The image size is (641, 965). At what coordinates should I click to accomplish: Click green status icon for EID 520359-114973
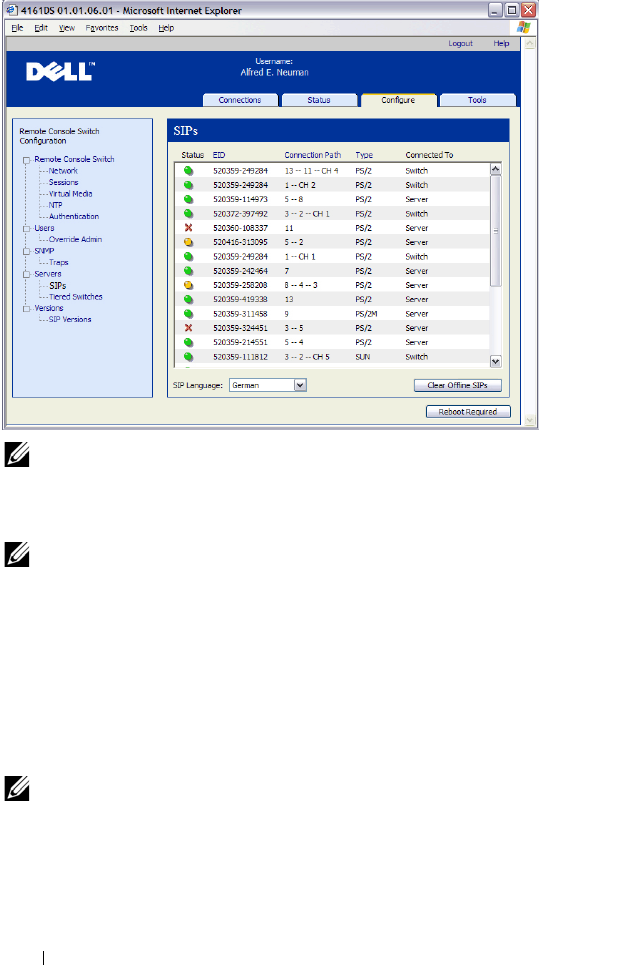(189, 199)
